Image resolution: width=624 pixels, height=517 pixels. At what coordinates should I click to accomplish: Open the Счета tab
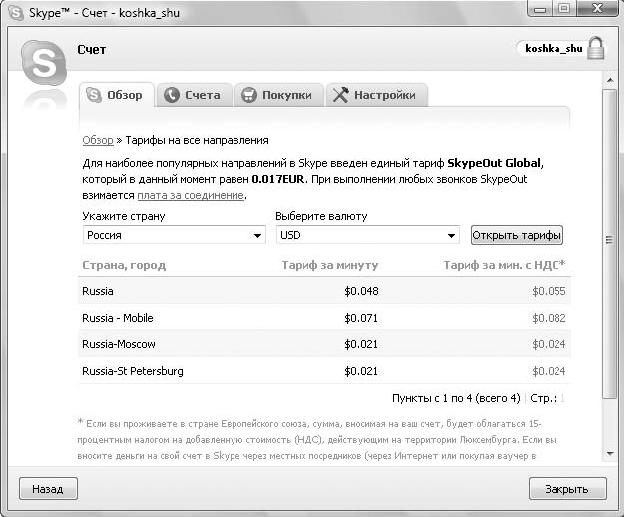(x=194, y=95)
